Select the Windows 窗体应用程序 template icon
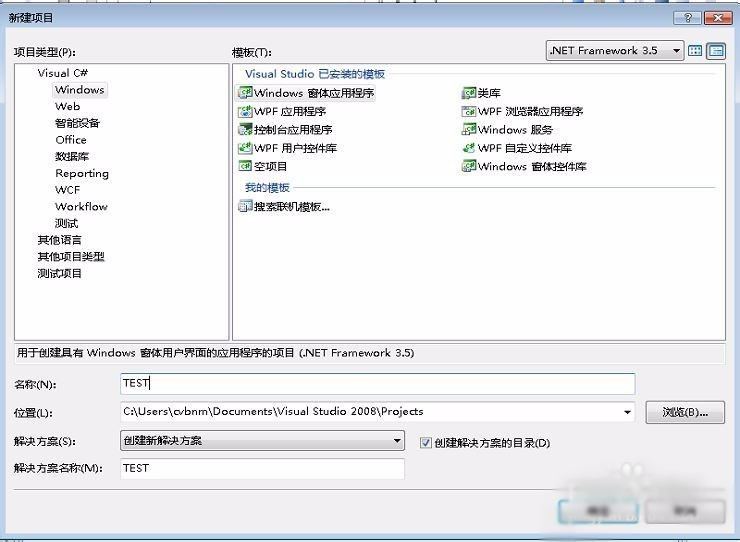This screenshot has height=542, width=740. click(x=245, y=93)
